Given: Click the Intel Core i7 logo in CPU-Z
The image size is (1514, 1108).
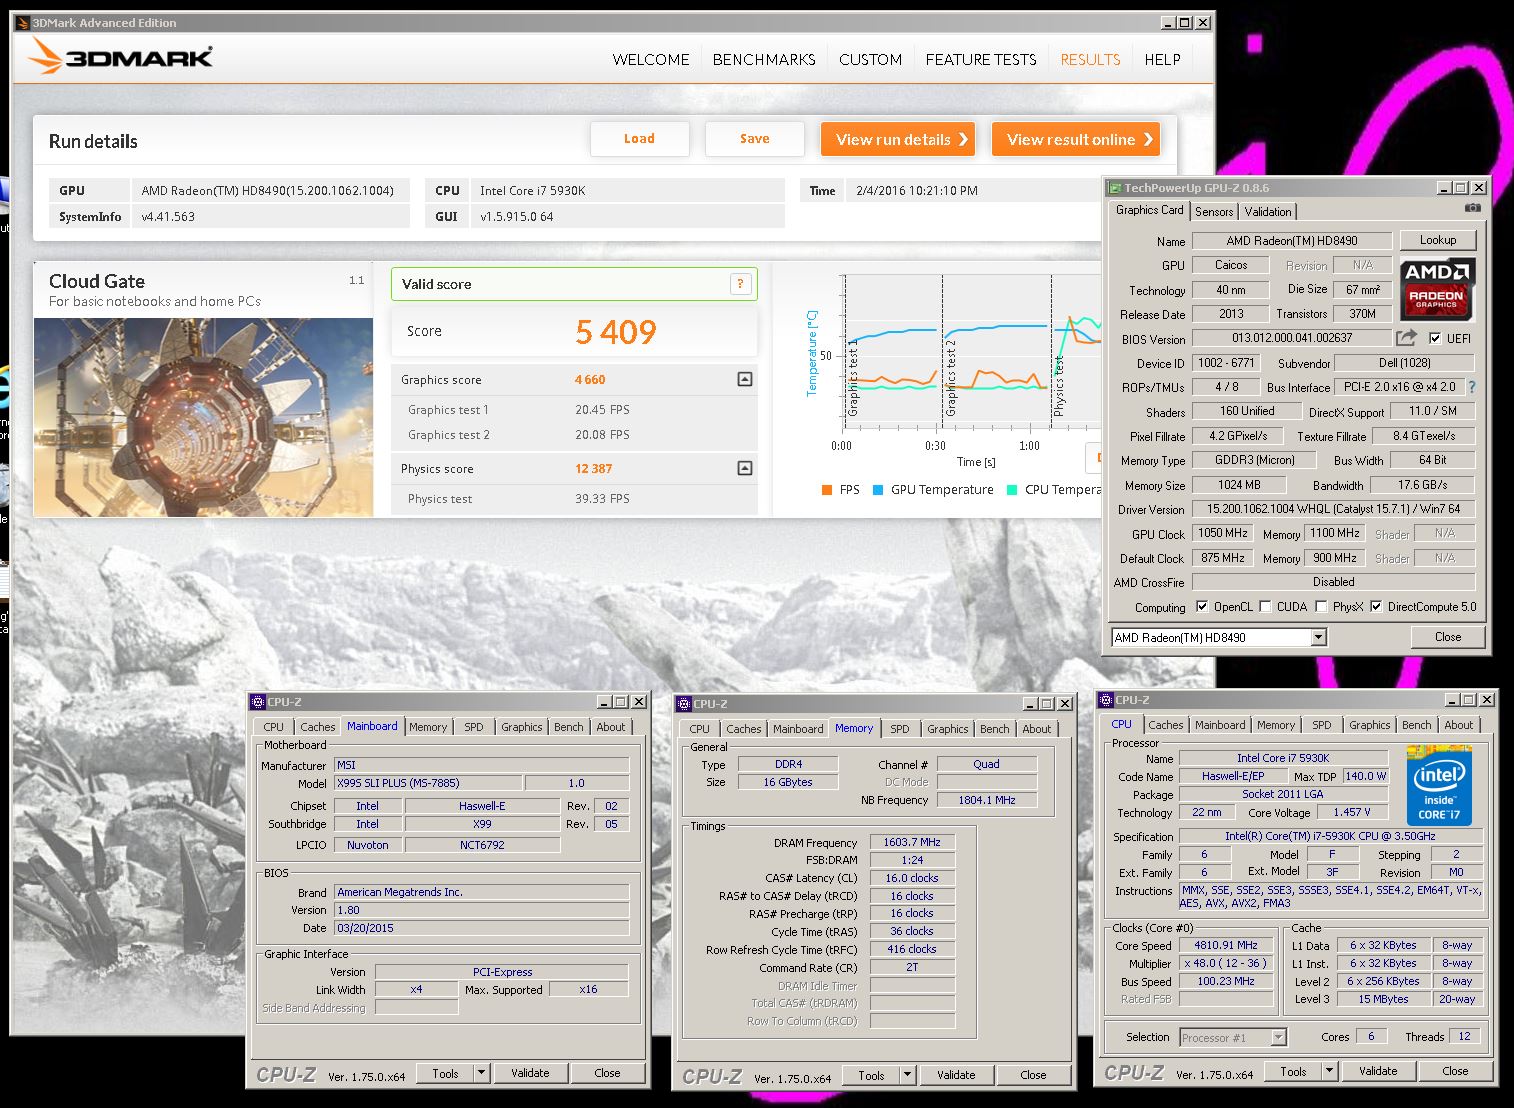Looking at the screenshot, I should [1438, 785].
